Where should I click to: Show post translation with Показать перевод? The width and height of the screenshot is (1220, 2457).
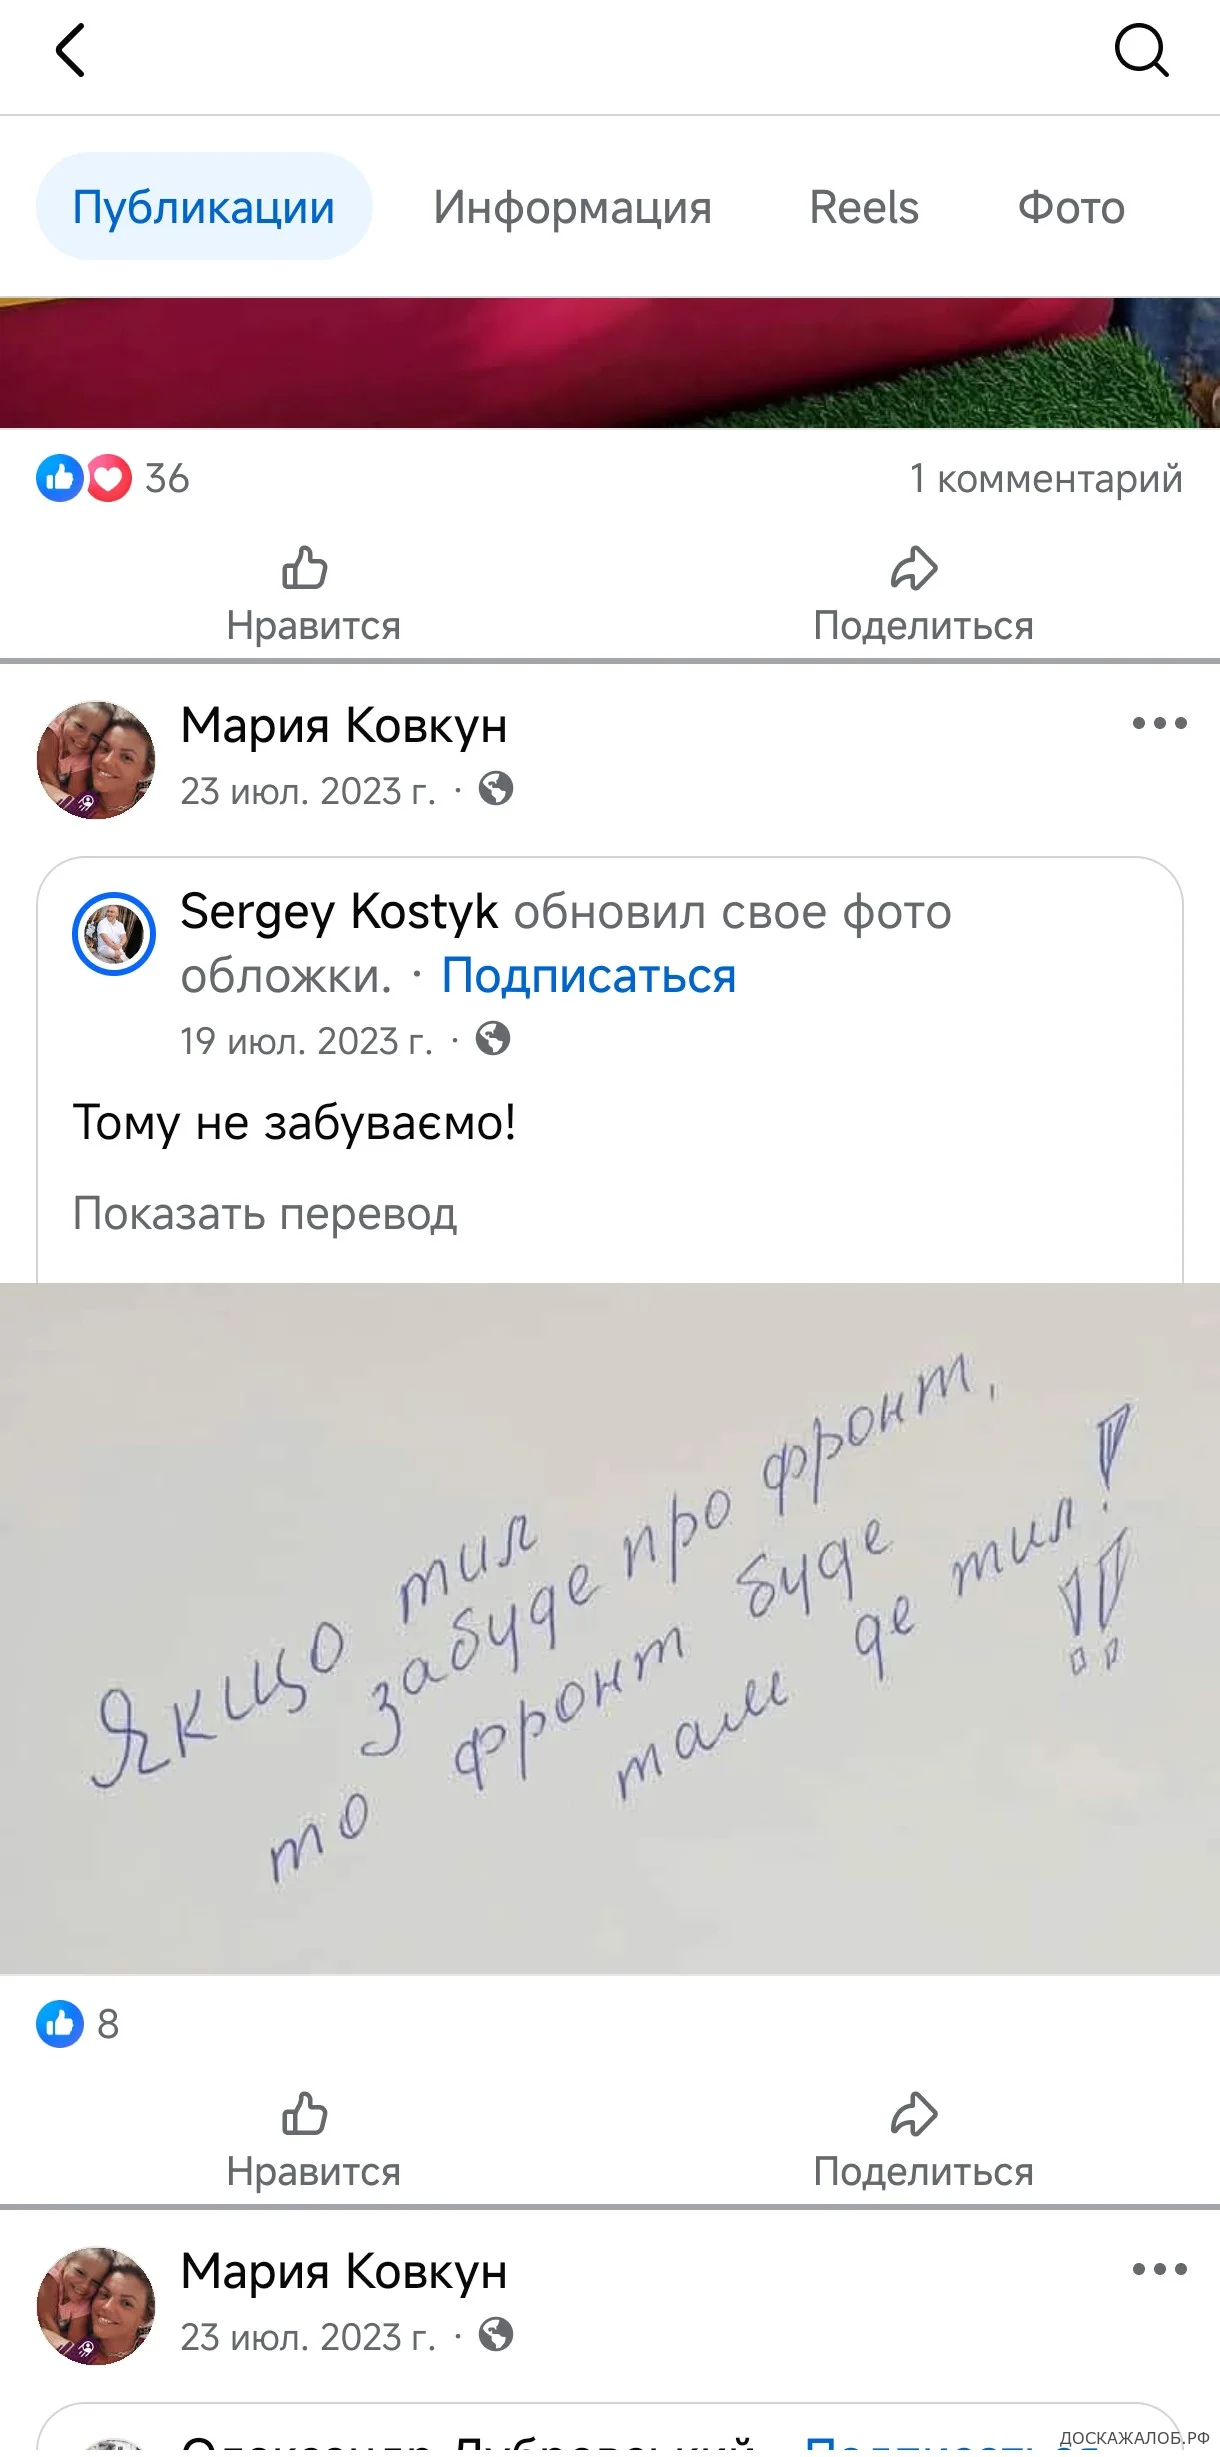265,1213
